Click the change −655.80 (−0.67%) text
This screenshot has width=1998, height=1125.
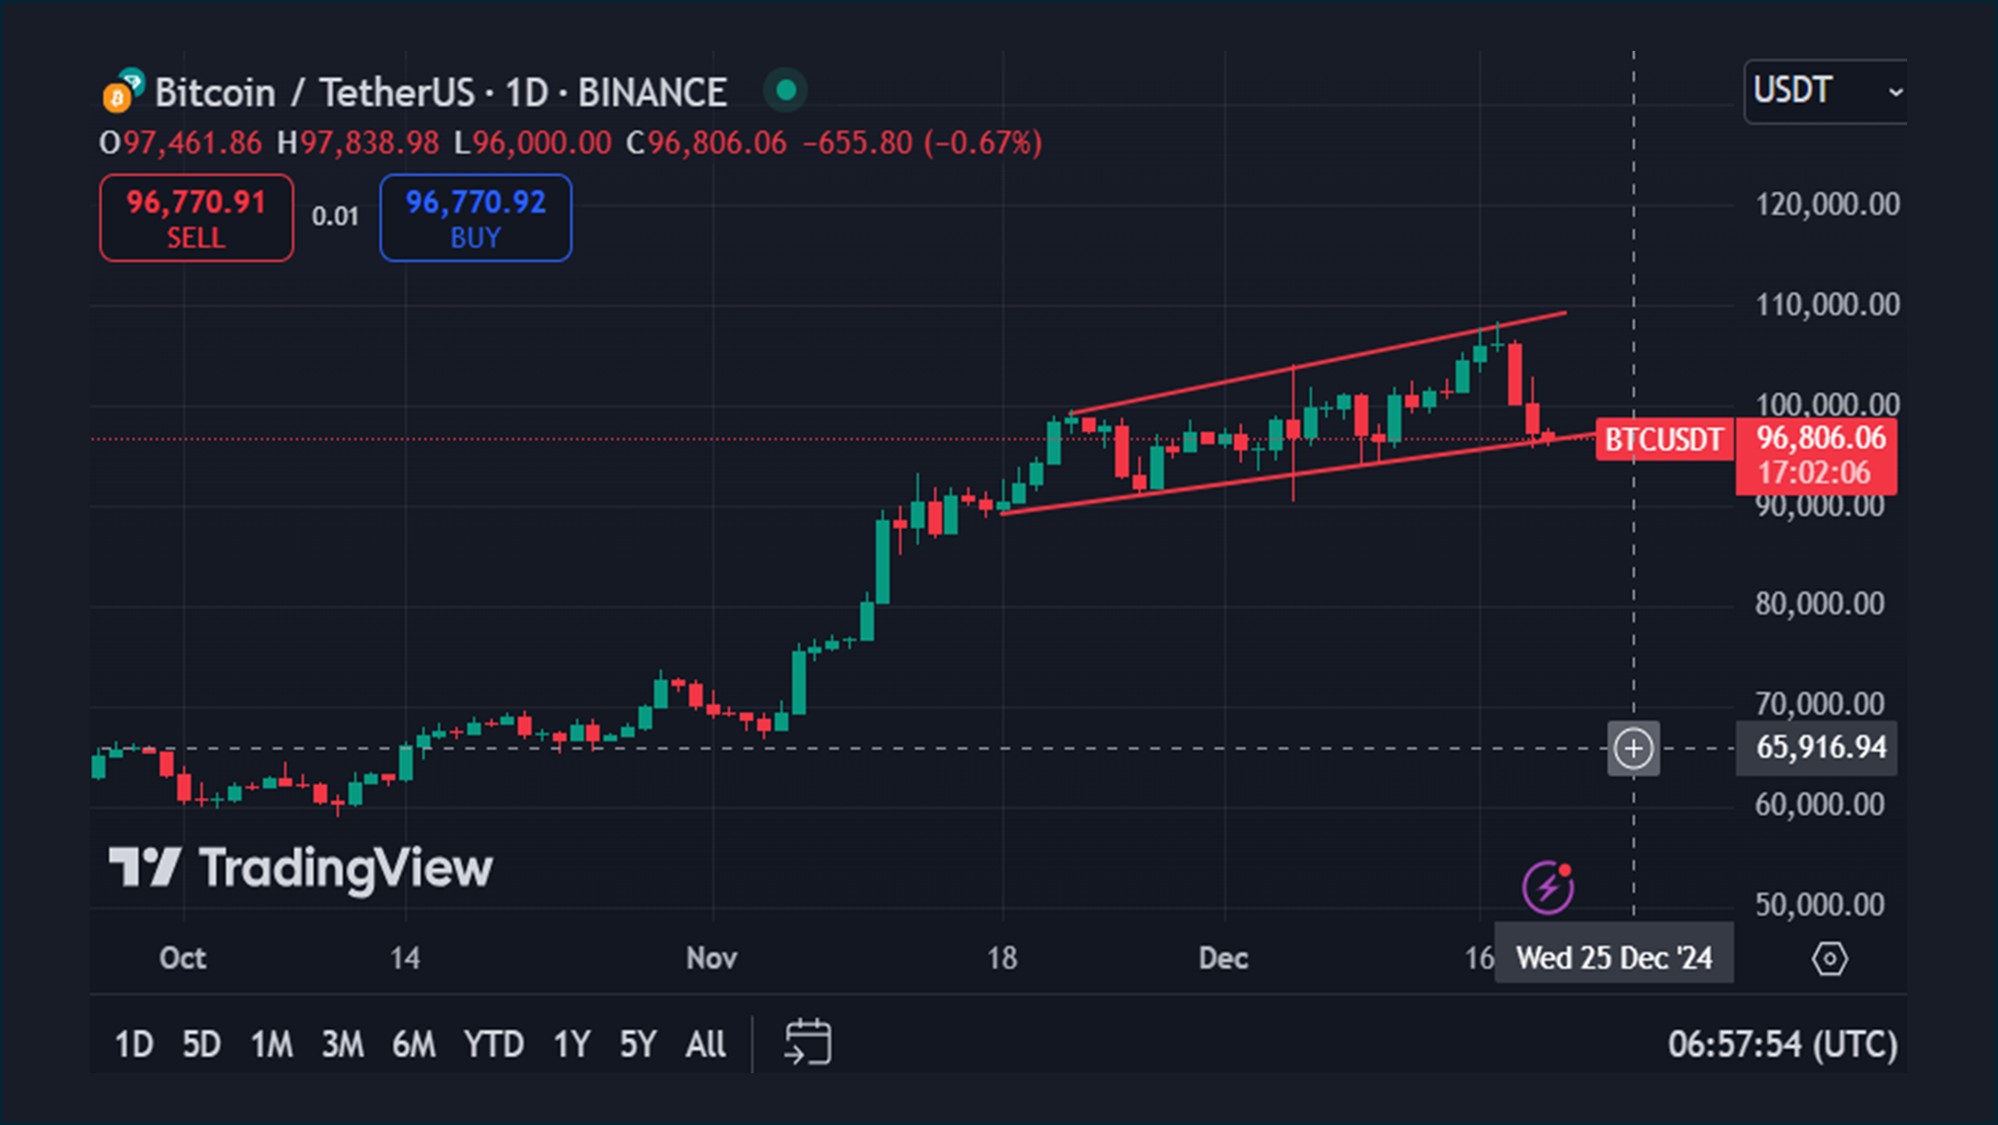point(922,143)
